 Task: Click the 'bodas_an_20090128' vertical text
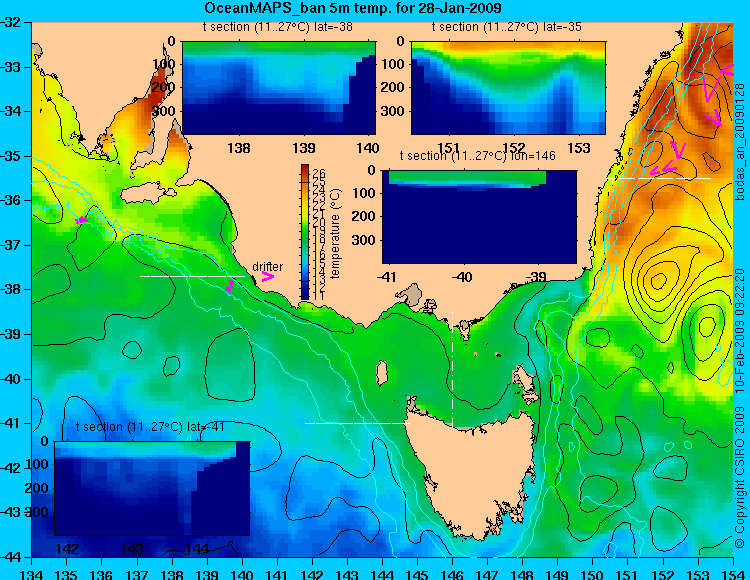coord(740,142)
